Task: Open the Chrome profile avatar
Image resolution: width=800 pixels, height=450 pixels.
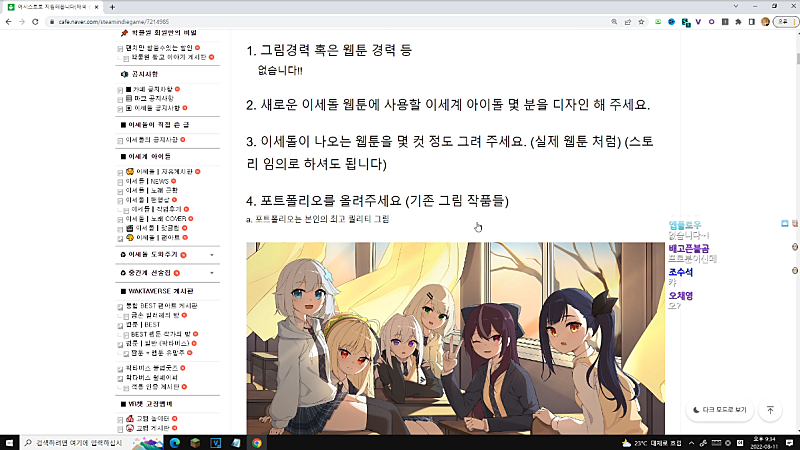Action: click(x=765, y=22)
